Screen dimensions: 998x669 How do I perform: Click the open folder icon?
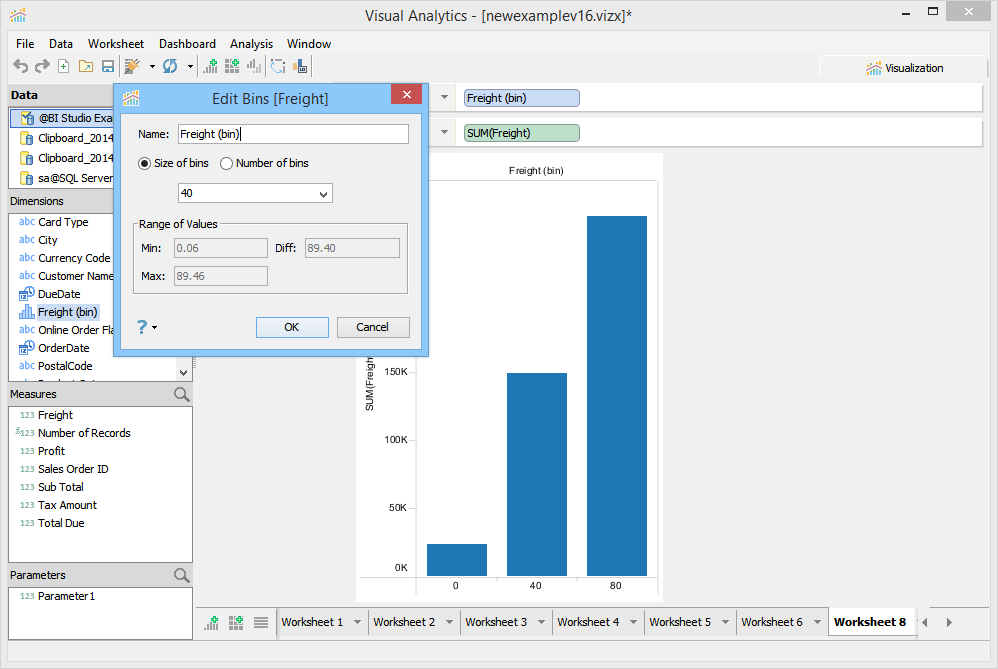tap(86, 66)
